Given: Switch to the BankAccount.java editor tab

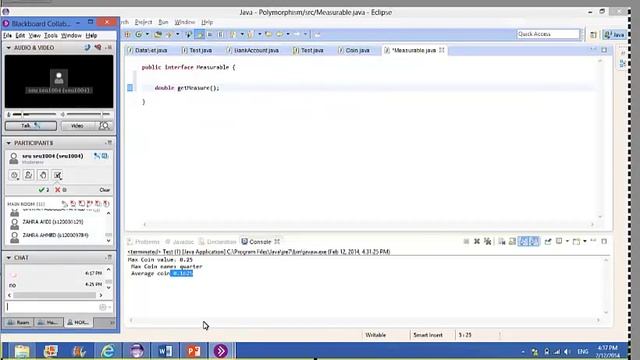Looking at the screenshot, I should (x=253, y=50).
